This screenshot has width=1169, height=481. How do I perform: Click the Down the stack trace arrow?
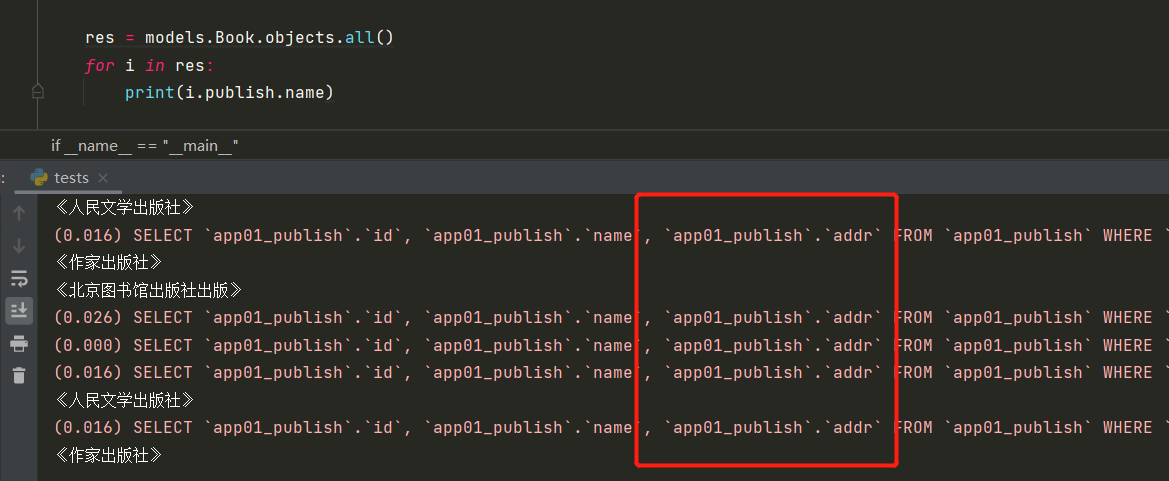point(19,246)
